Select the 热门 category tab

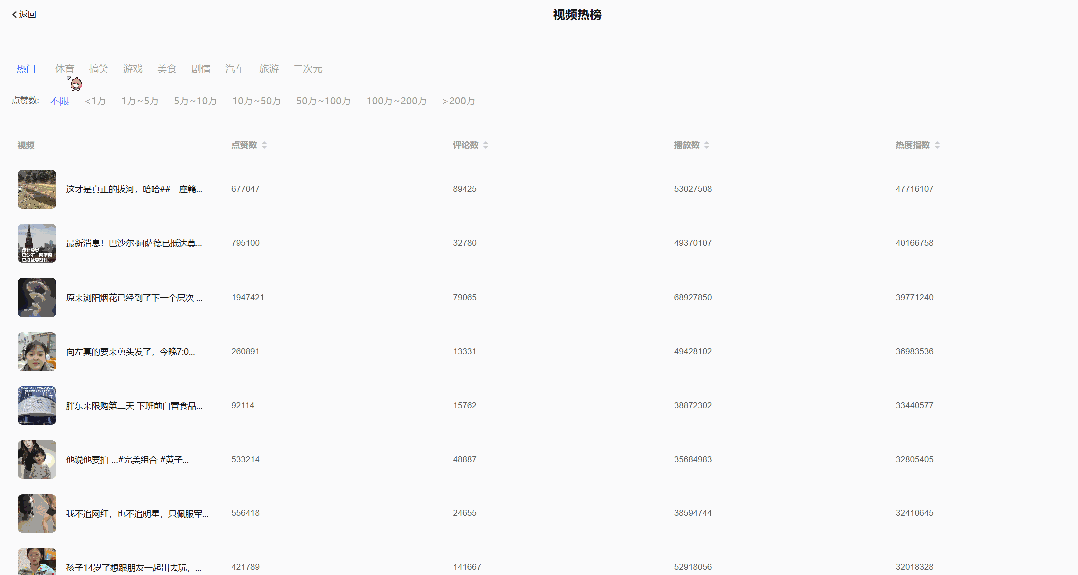click(27, 69)
